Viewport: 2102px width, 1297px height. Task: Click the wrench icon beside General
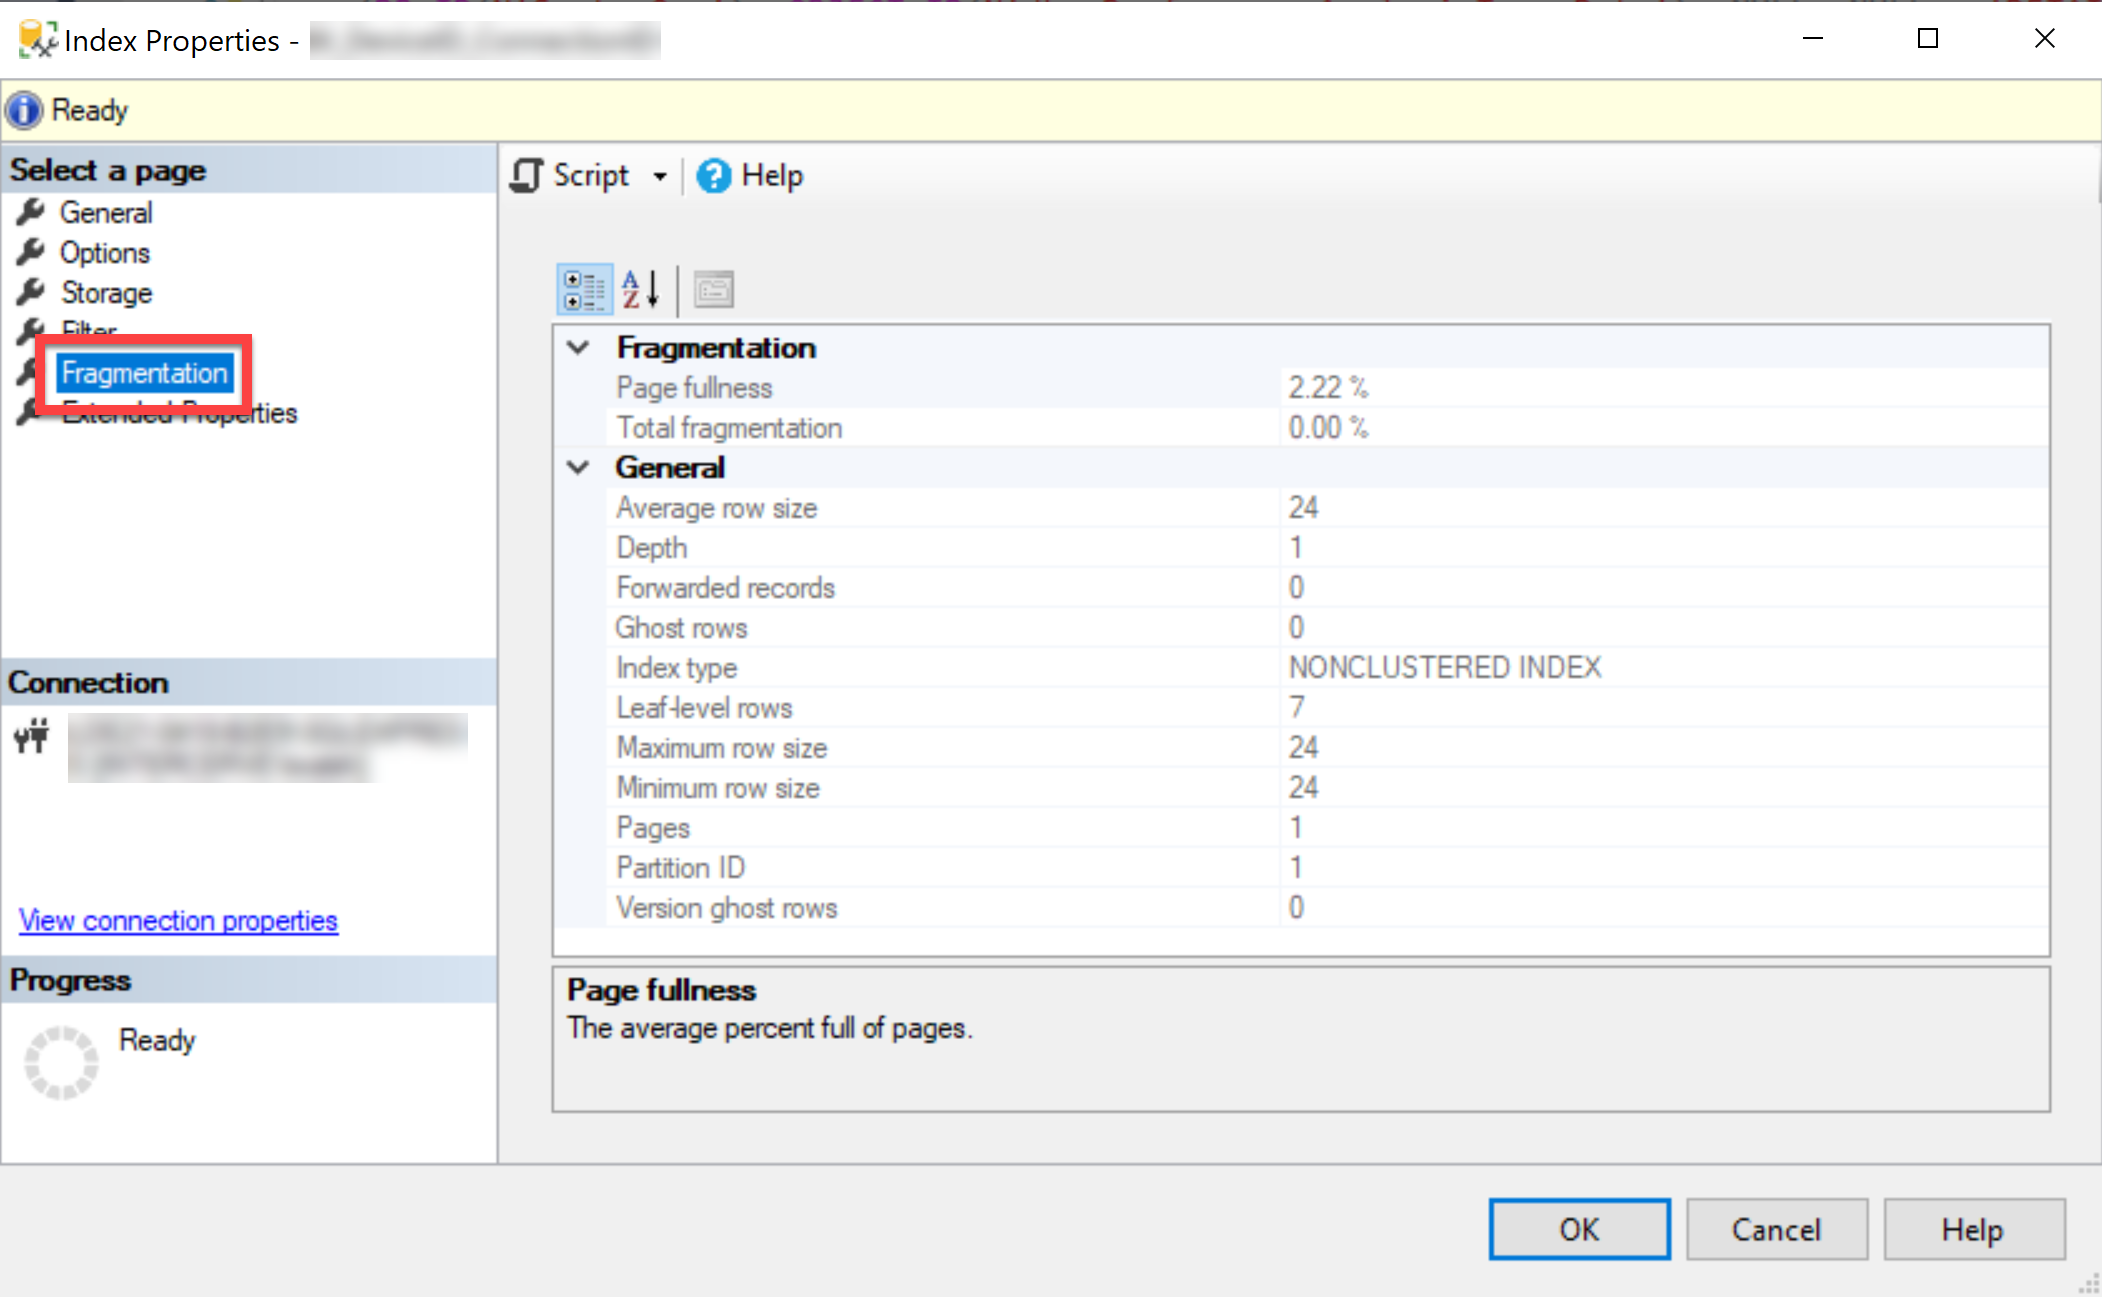click(31, 212)
